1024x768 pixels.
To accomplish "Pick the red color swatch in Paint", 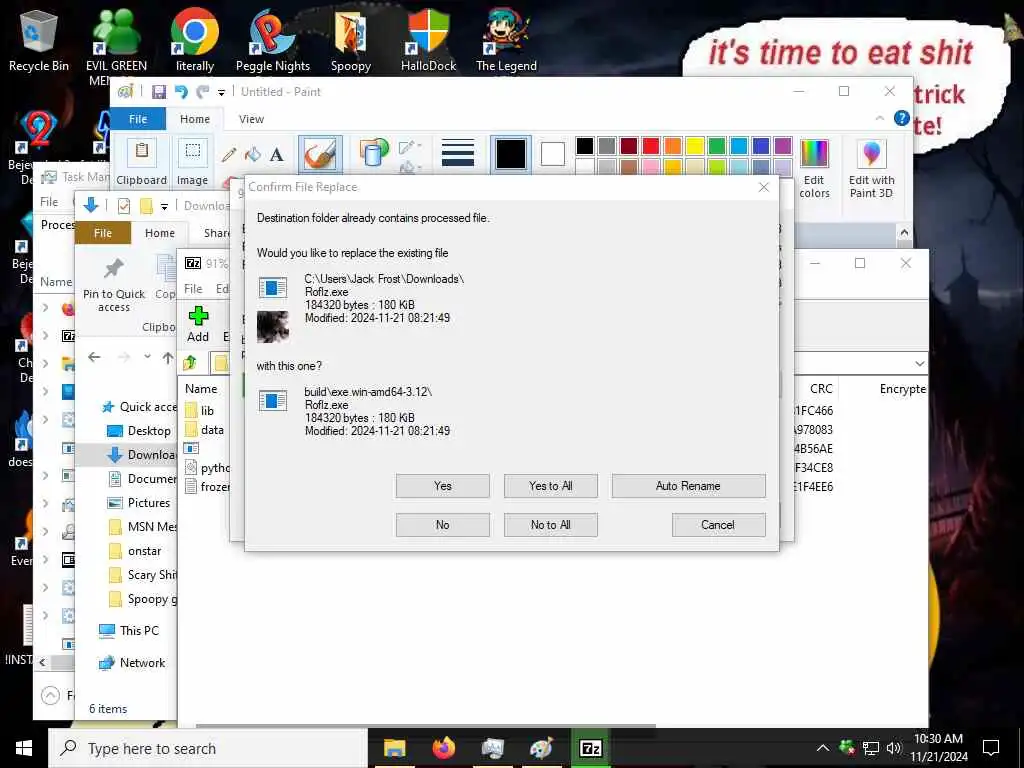I will tap(651, 145).
